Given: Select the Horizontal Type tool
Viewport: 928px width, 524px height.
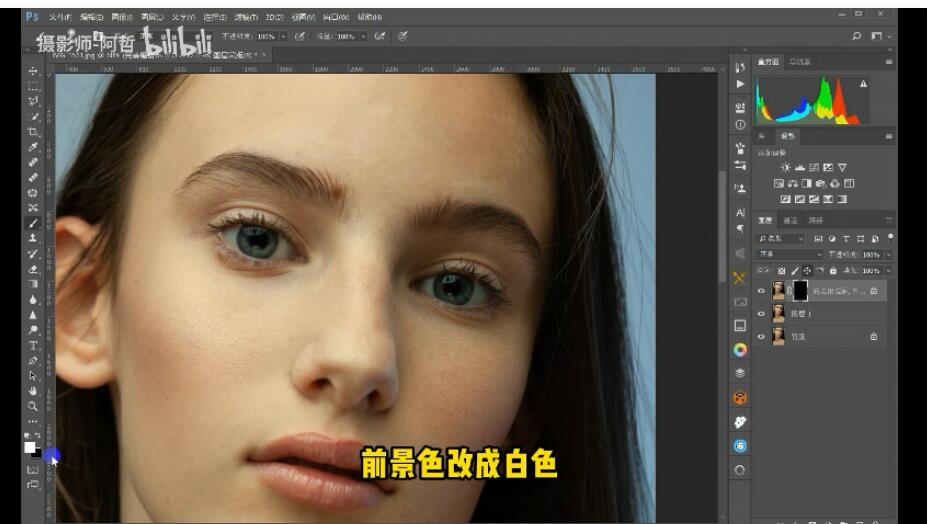Looking at the screenshot, I should (33, 345).
